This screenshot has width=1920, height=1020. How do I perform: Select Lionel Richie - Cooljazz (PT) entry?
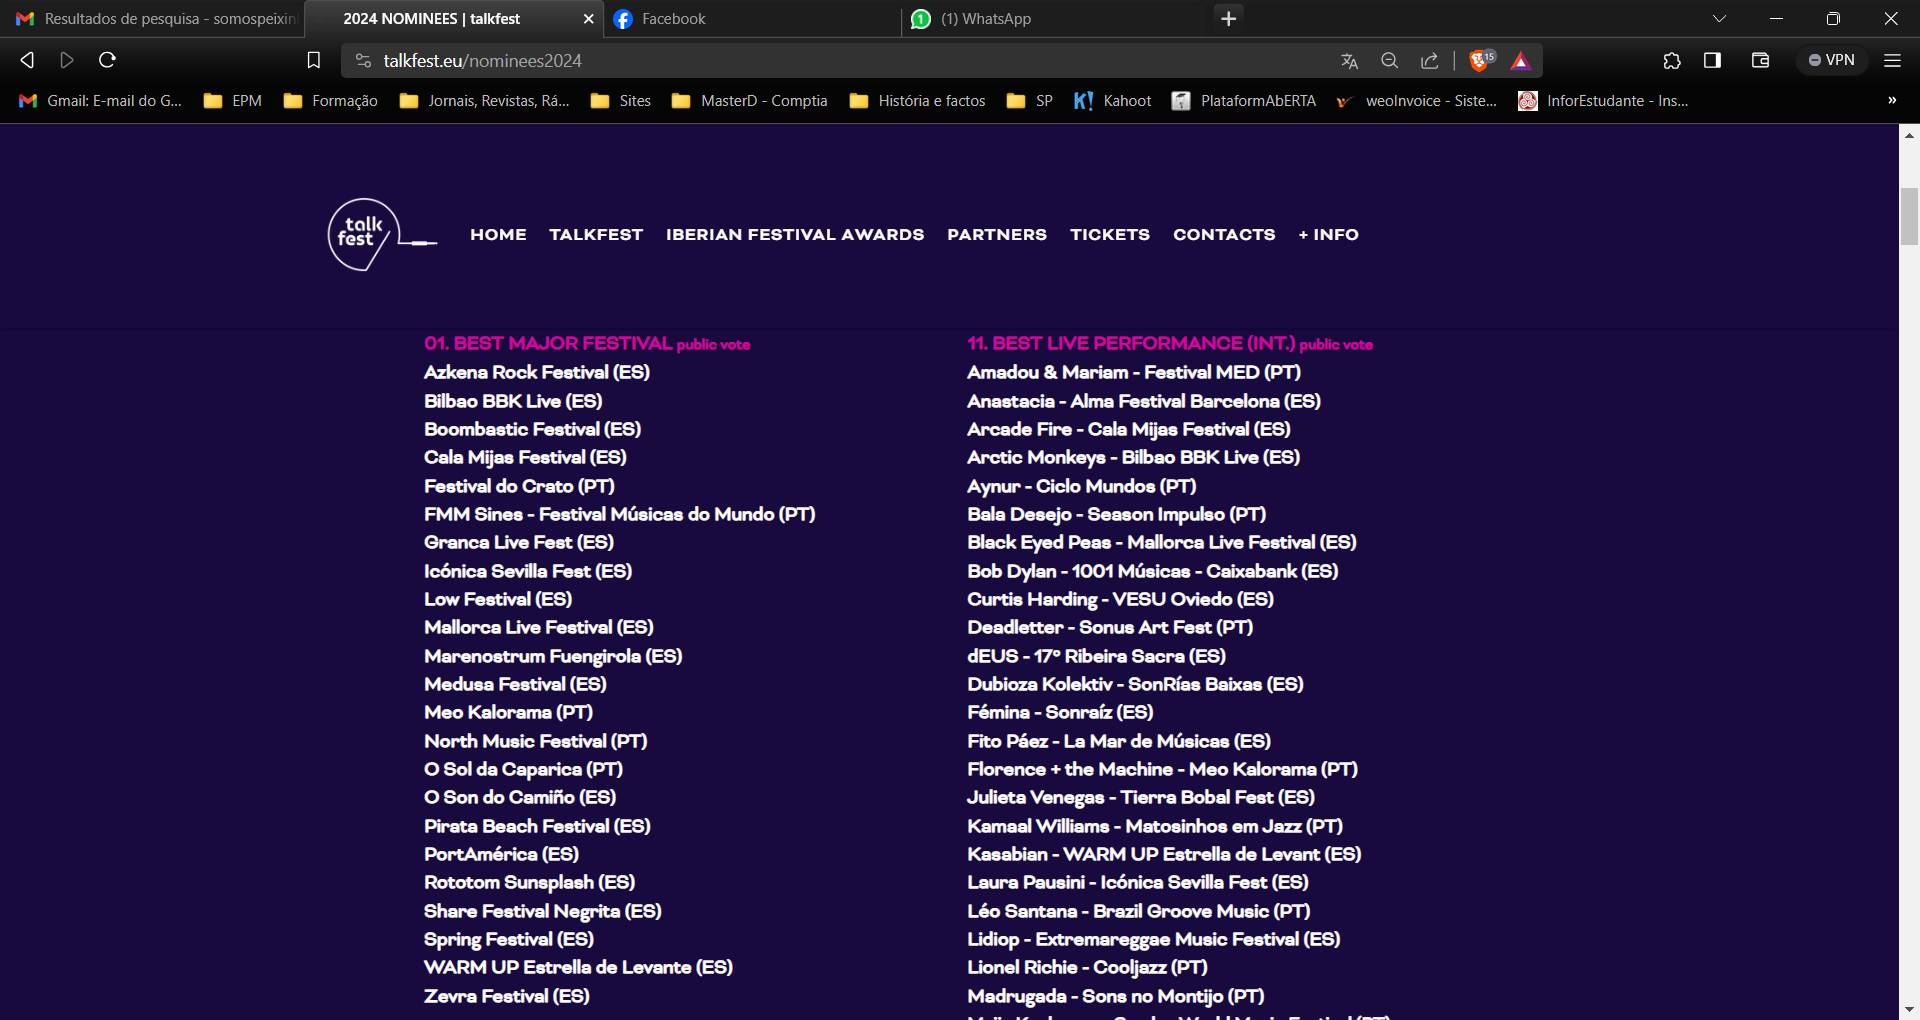pyautogui.click(x=1087, y=967)
